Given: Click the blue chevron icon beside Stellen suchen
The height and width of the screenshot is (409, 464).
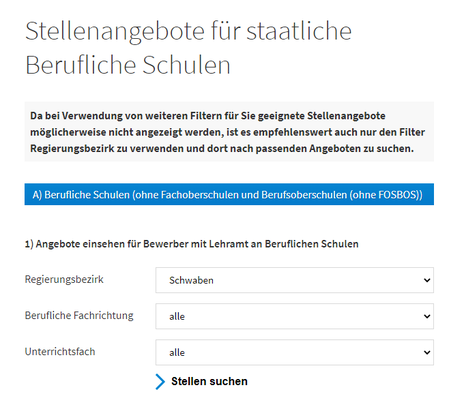Looking at the screenshot, I should pyautogui.click(x=160, y=382).
